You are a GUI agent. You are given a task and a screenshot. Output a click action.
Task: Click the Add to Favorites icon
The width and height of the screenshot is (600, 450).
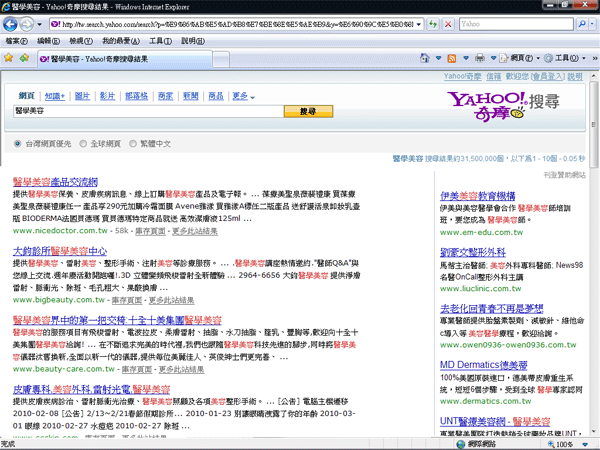(x=24, y=58)
